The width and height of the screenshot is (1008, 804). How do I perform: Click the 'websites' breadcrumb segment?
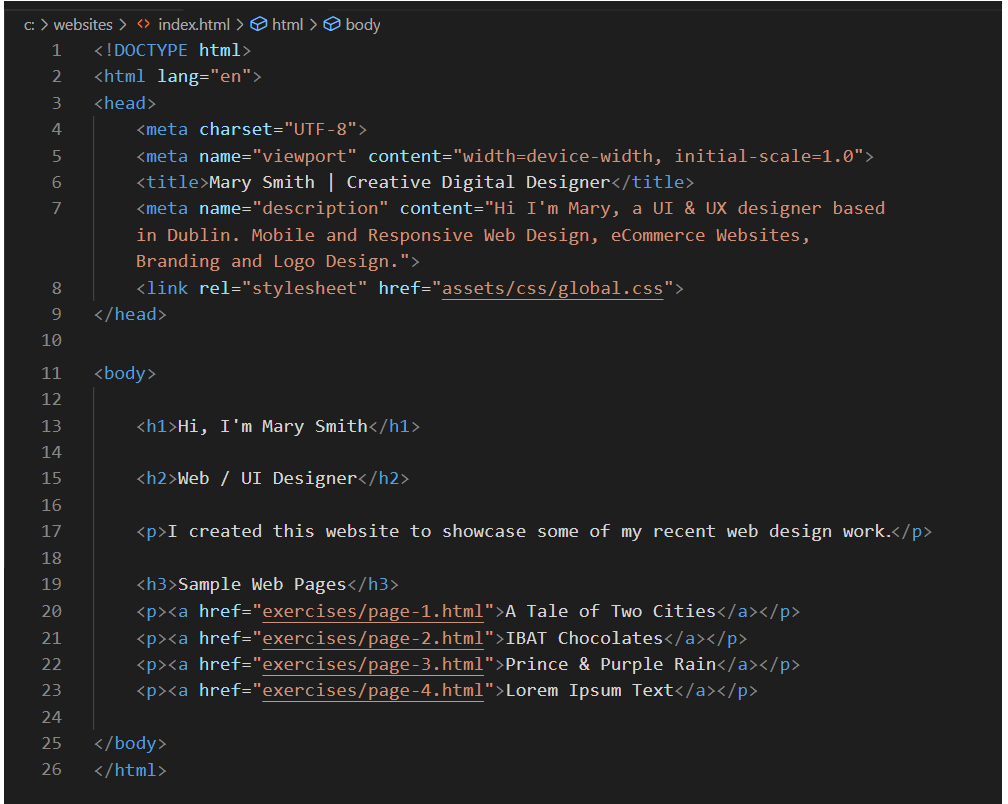[x=83, y=25]
